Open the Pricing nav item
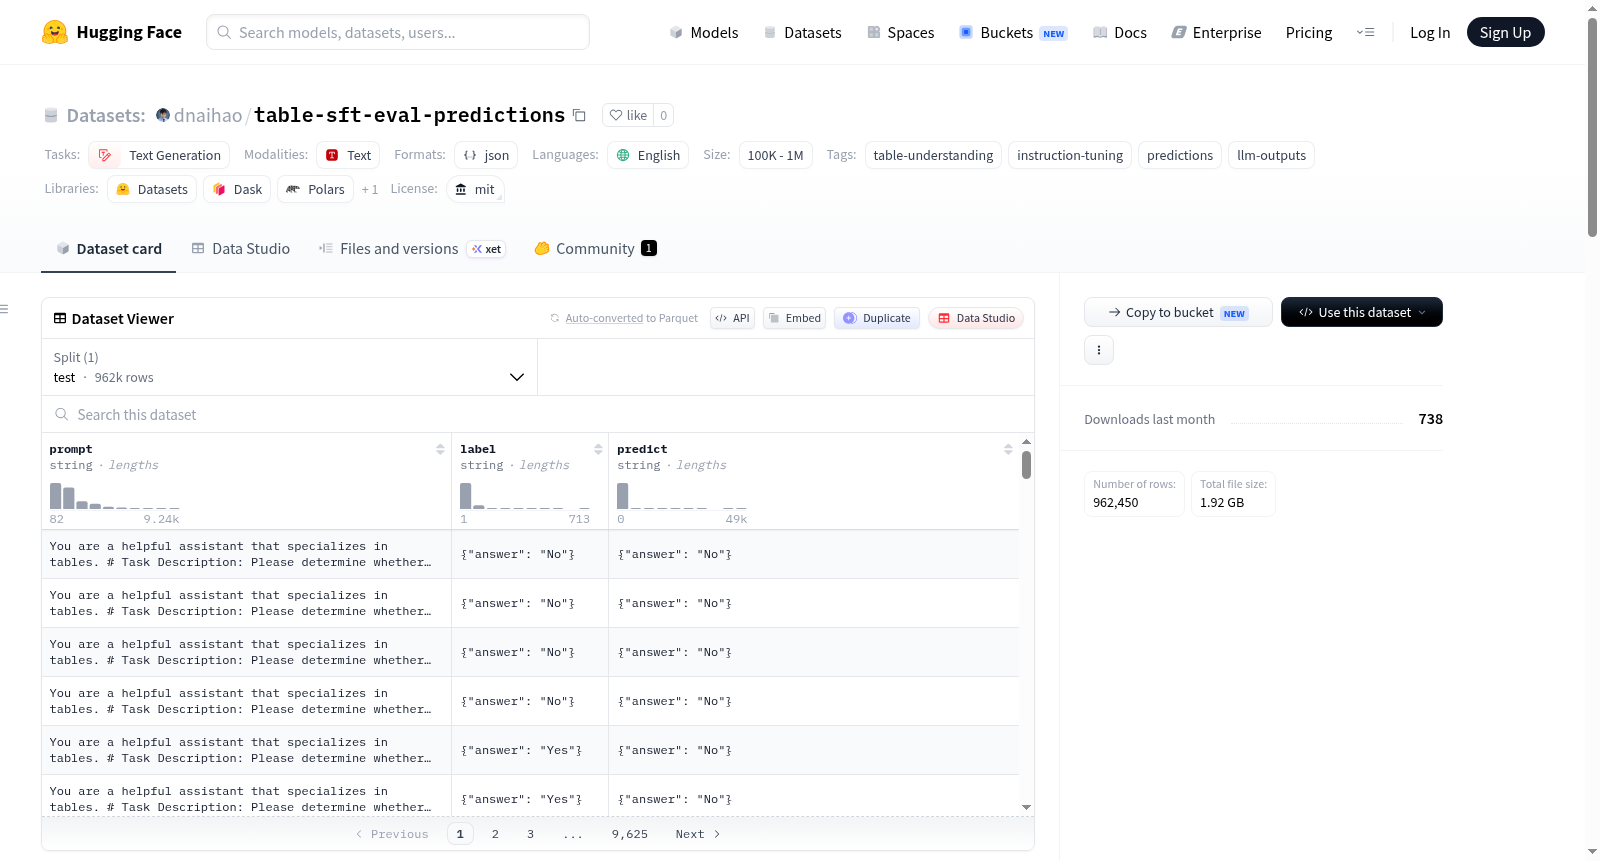1600x861 pixels. pyautogui.click(x=1309, y=32)
